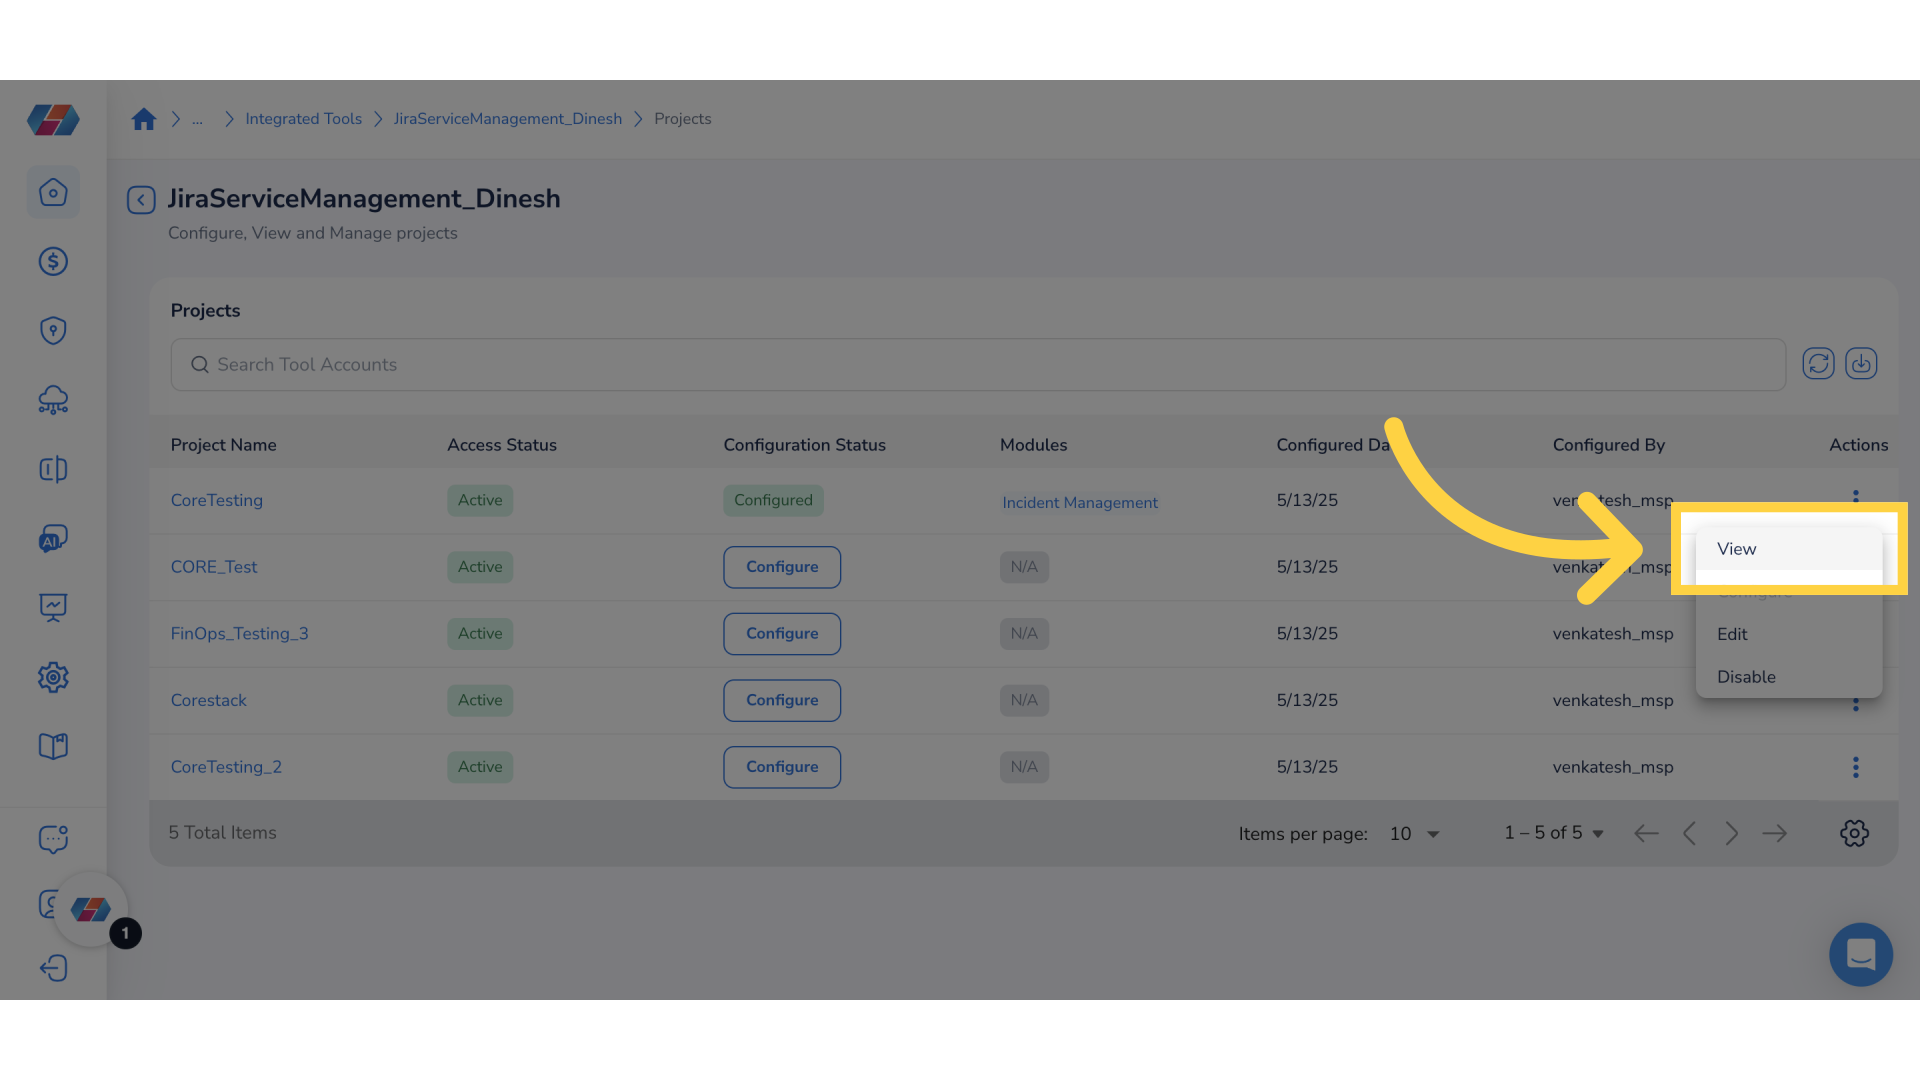Open the CORE_Test project link
Screen dimensions: 1920x1080
pyautogui.click(x=214, y=567)
